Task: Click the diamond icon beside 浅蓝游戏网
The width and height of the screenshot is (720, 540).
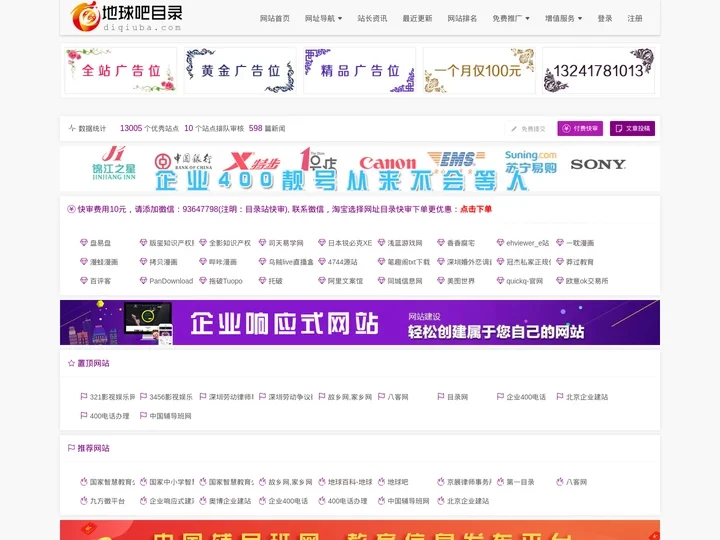Action: [381, 242]
